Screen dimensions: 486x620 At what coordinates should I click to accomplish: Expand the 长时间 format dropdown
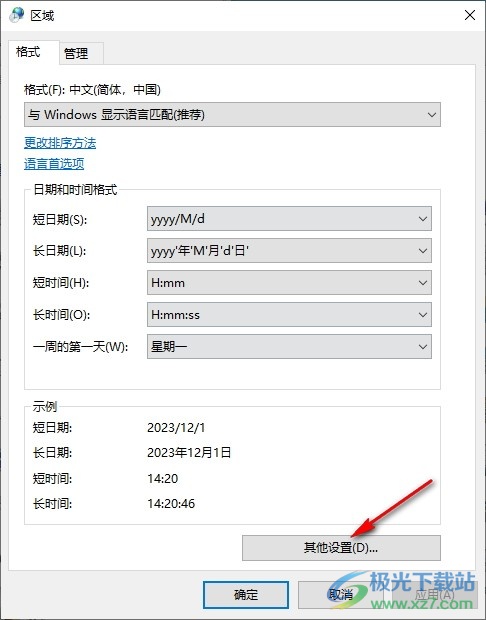pos(289,315)
